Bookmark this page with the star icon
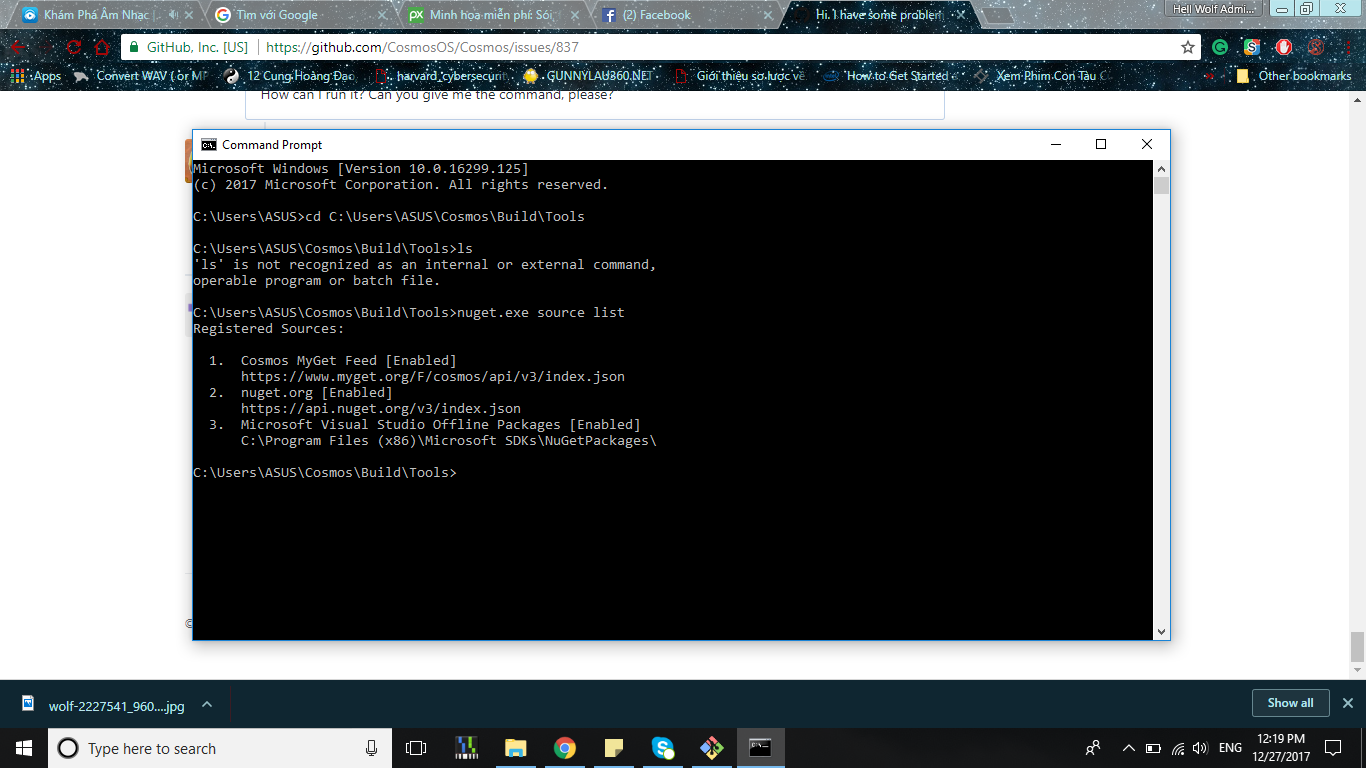 [1188, 47]
